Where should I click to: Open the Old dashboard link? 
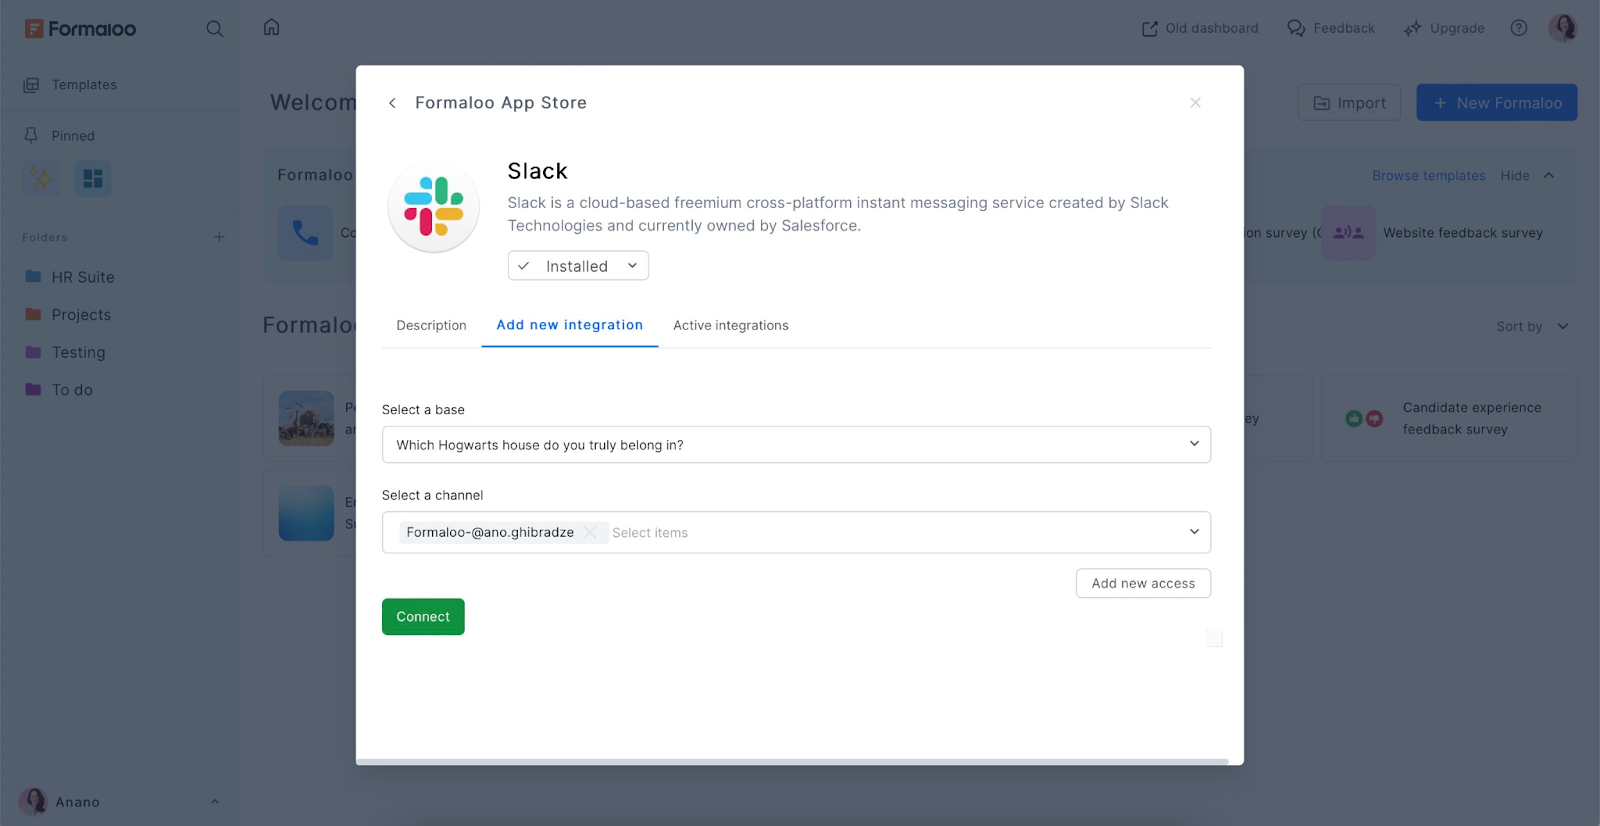[x=1200, y=28]
